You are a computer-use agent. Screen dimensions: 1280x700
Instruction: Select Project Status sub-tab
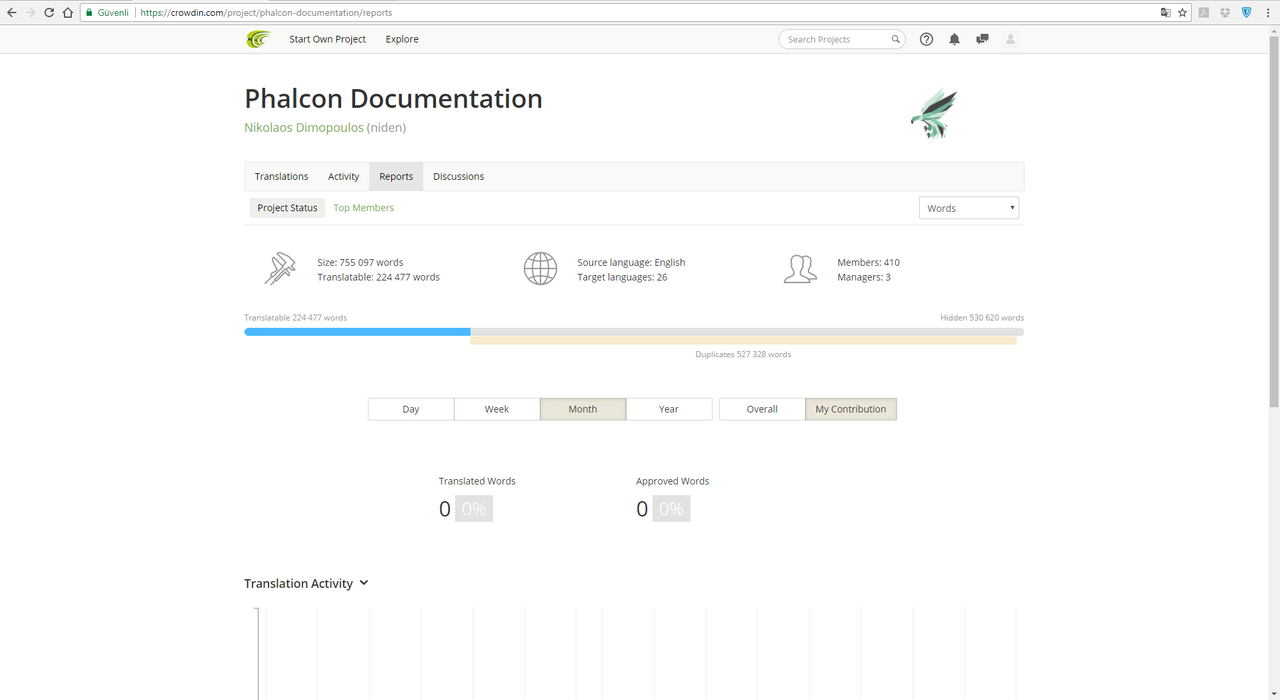tap(287, 208)
